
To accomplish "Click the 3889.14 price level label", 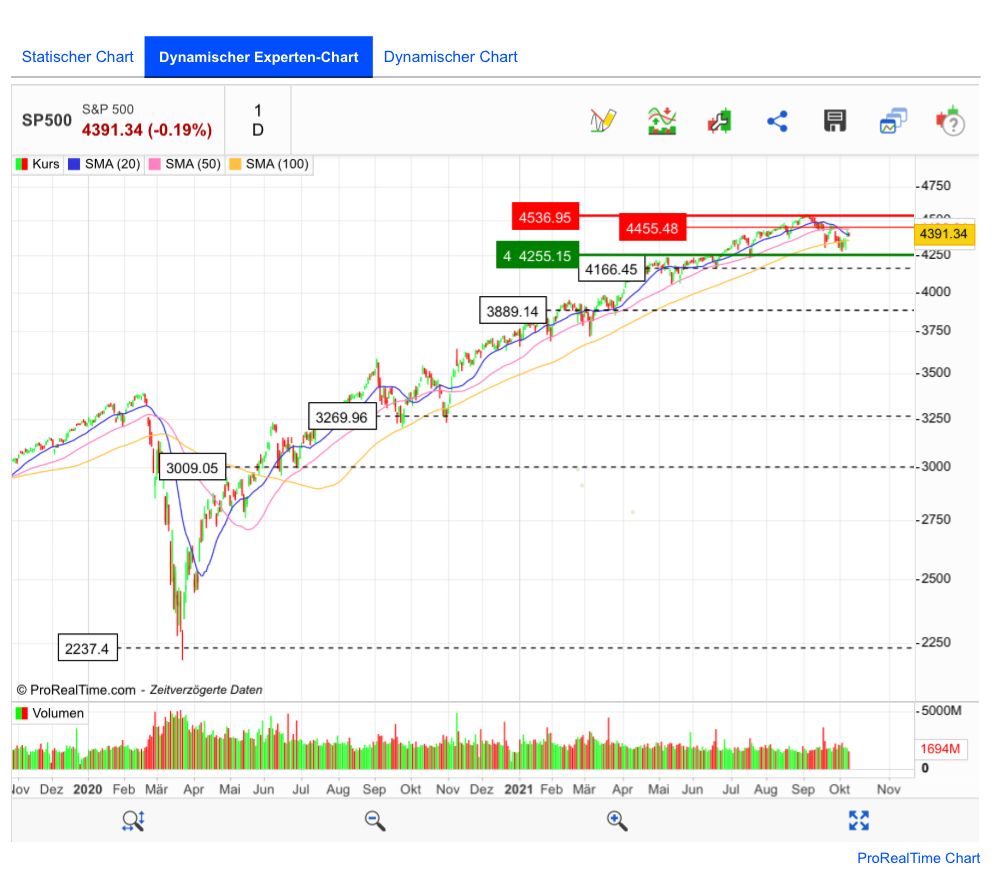I will point(512,311).
